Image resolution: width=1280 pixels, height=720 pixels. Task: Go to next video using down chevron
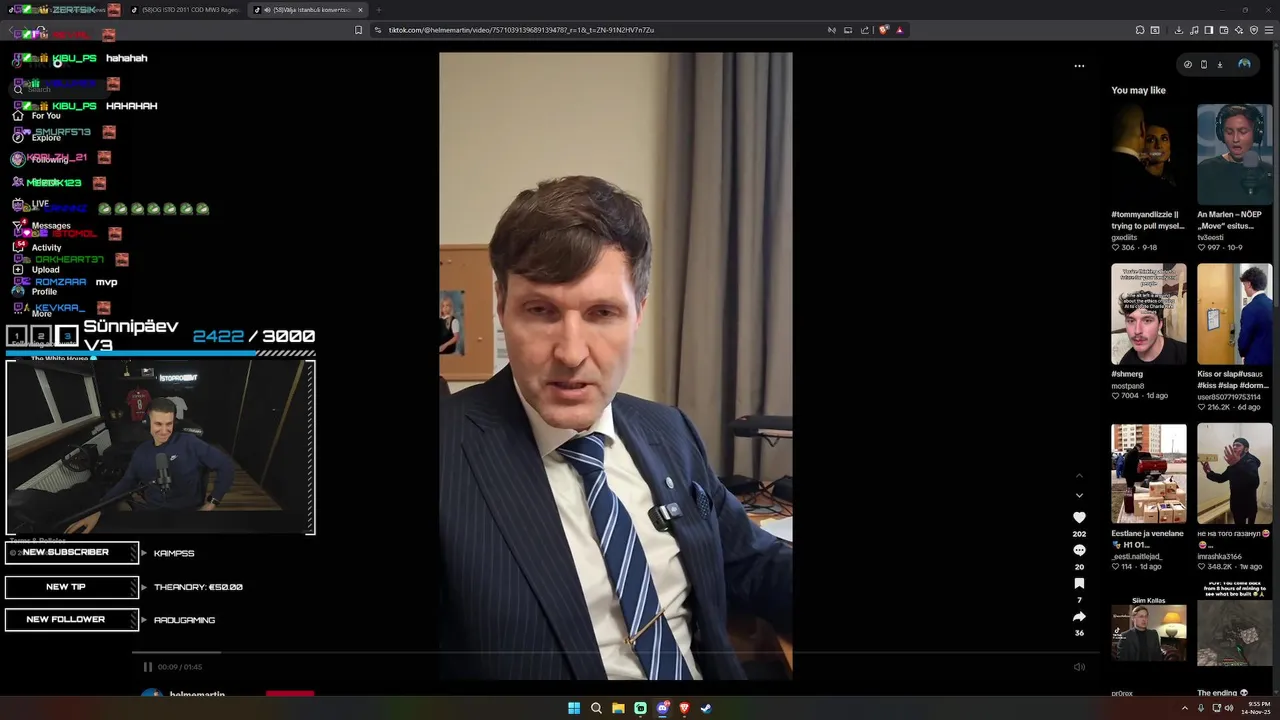(1079, 495)
